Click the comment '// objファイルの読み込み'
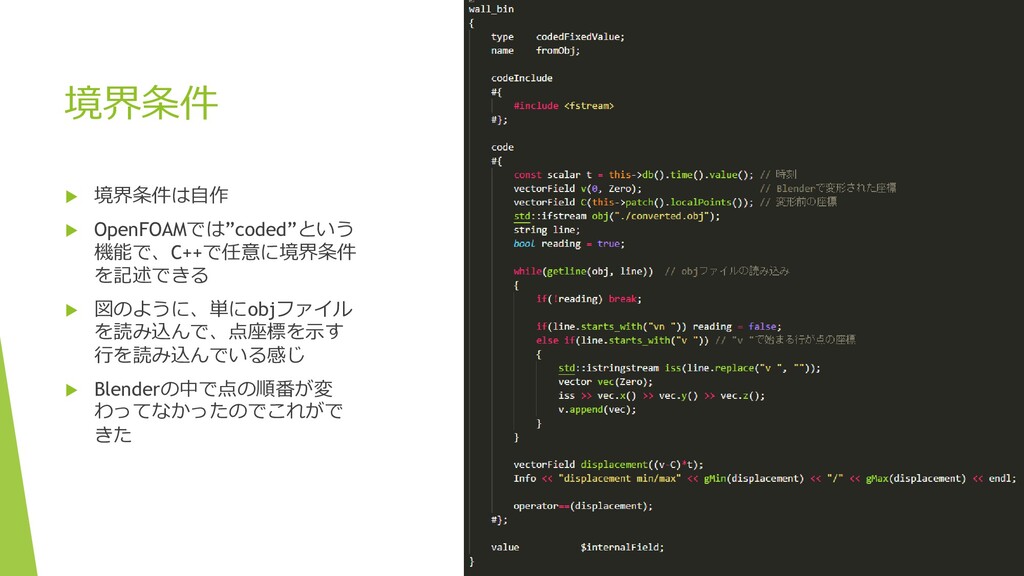The height and width of the screenshot is (576, 1024). [x=727, y=271]
